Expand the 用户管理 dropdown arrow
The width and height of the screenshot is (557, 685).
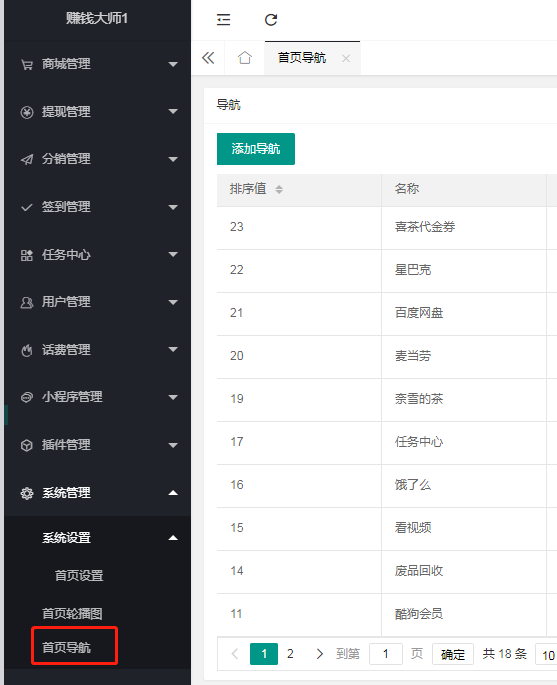pos(173,302)
